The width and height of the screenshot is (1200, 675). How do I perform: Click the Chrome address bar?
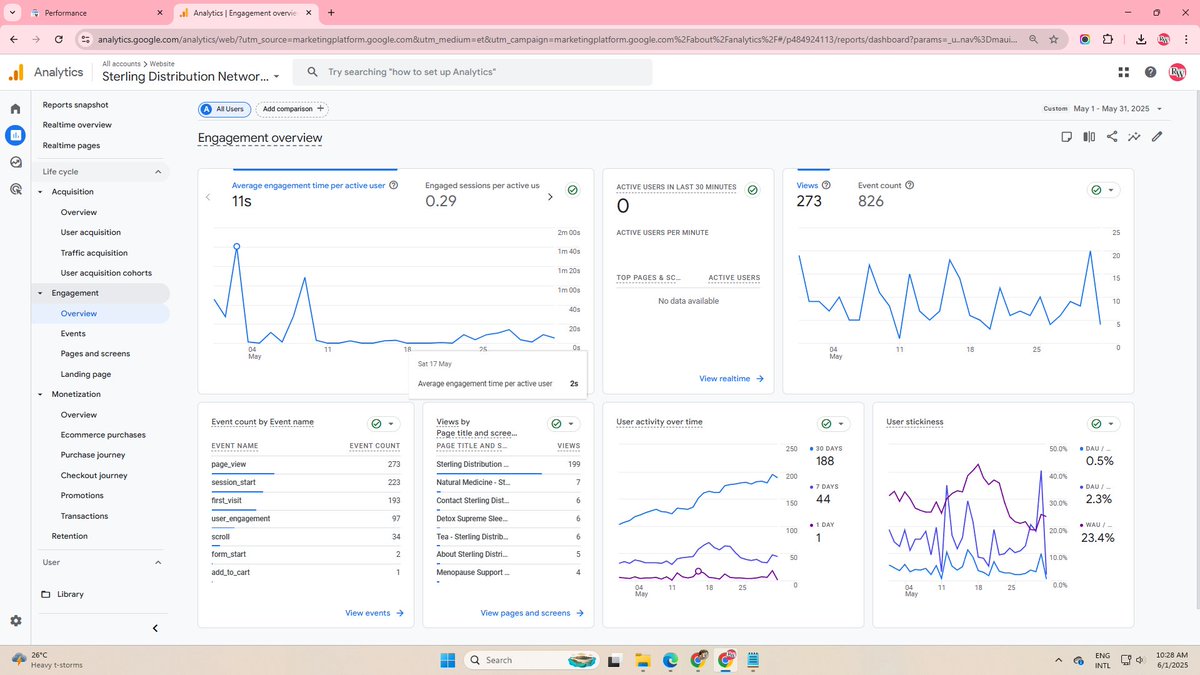[556, 39]
